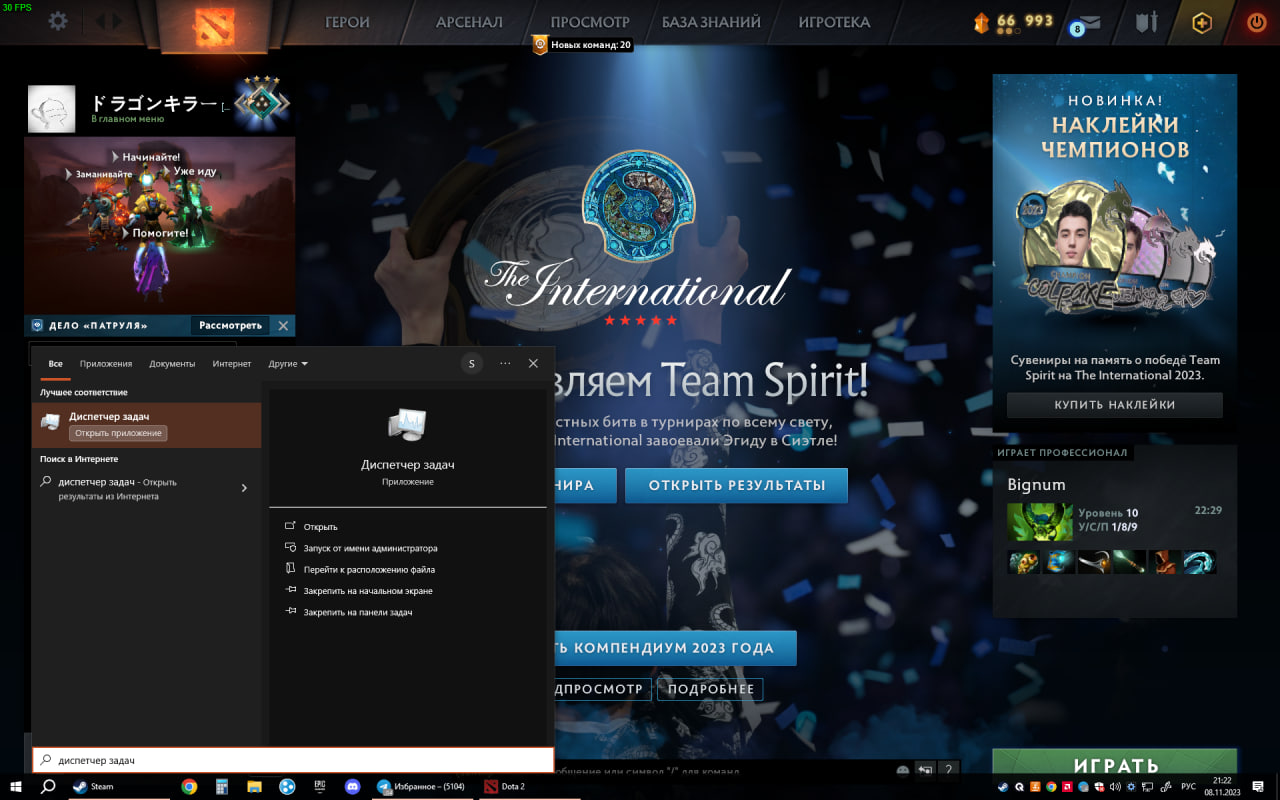Click the search field containing диспетчер задач
Screen dimensions: 1280x800
pyautogui.click(x=293, y=760)
